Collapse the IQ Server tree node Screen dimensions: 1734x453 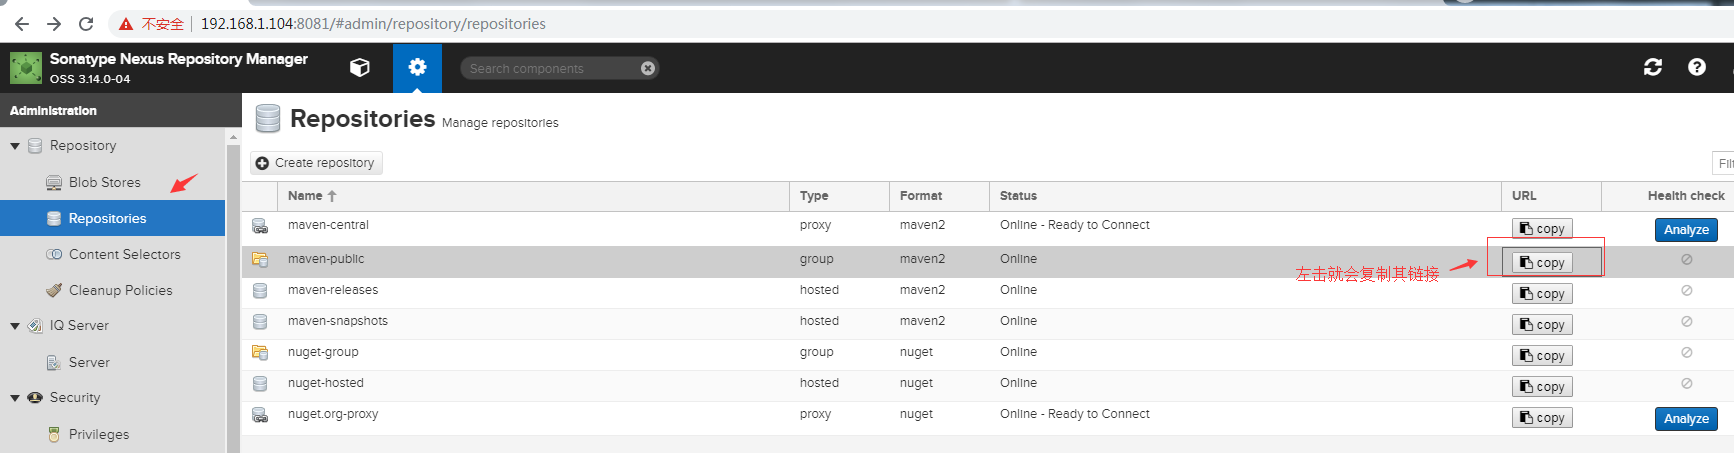[x=15, y=326]
